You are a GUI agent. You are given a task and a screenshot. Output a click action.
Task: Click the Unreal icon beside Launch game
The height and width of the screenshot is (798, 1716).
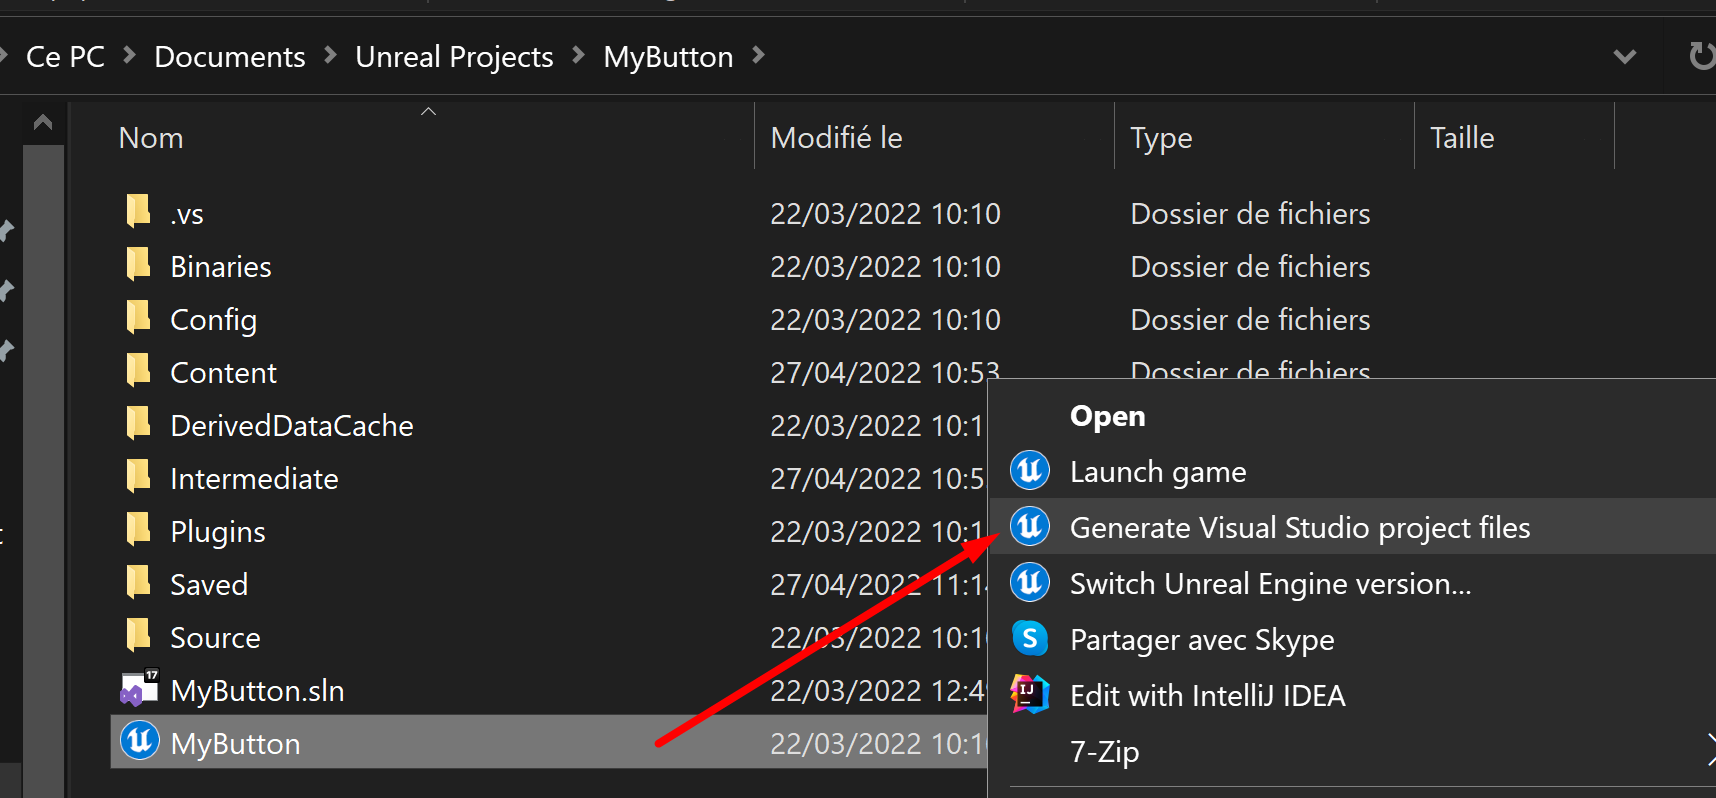1029,471
